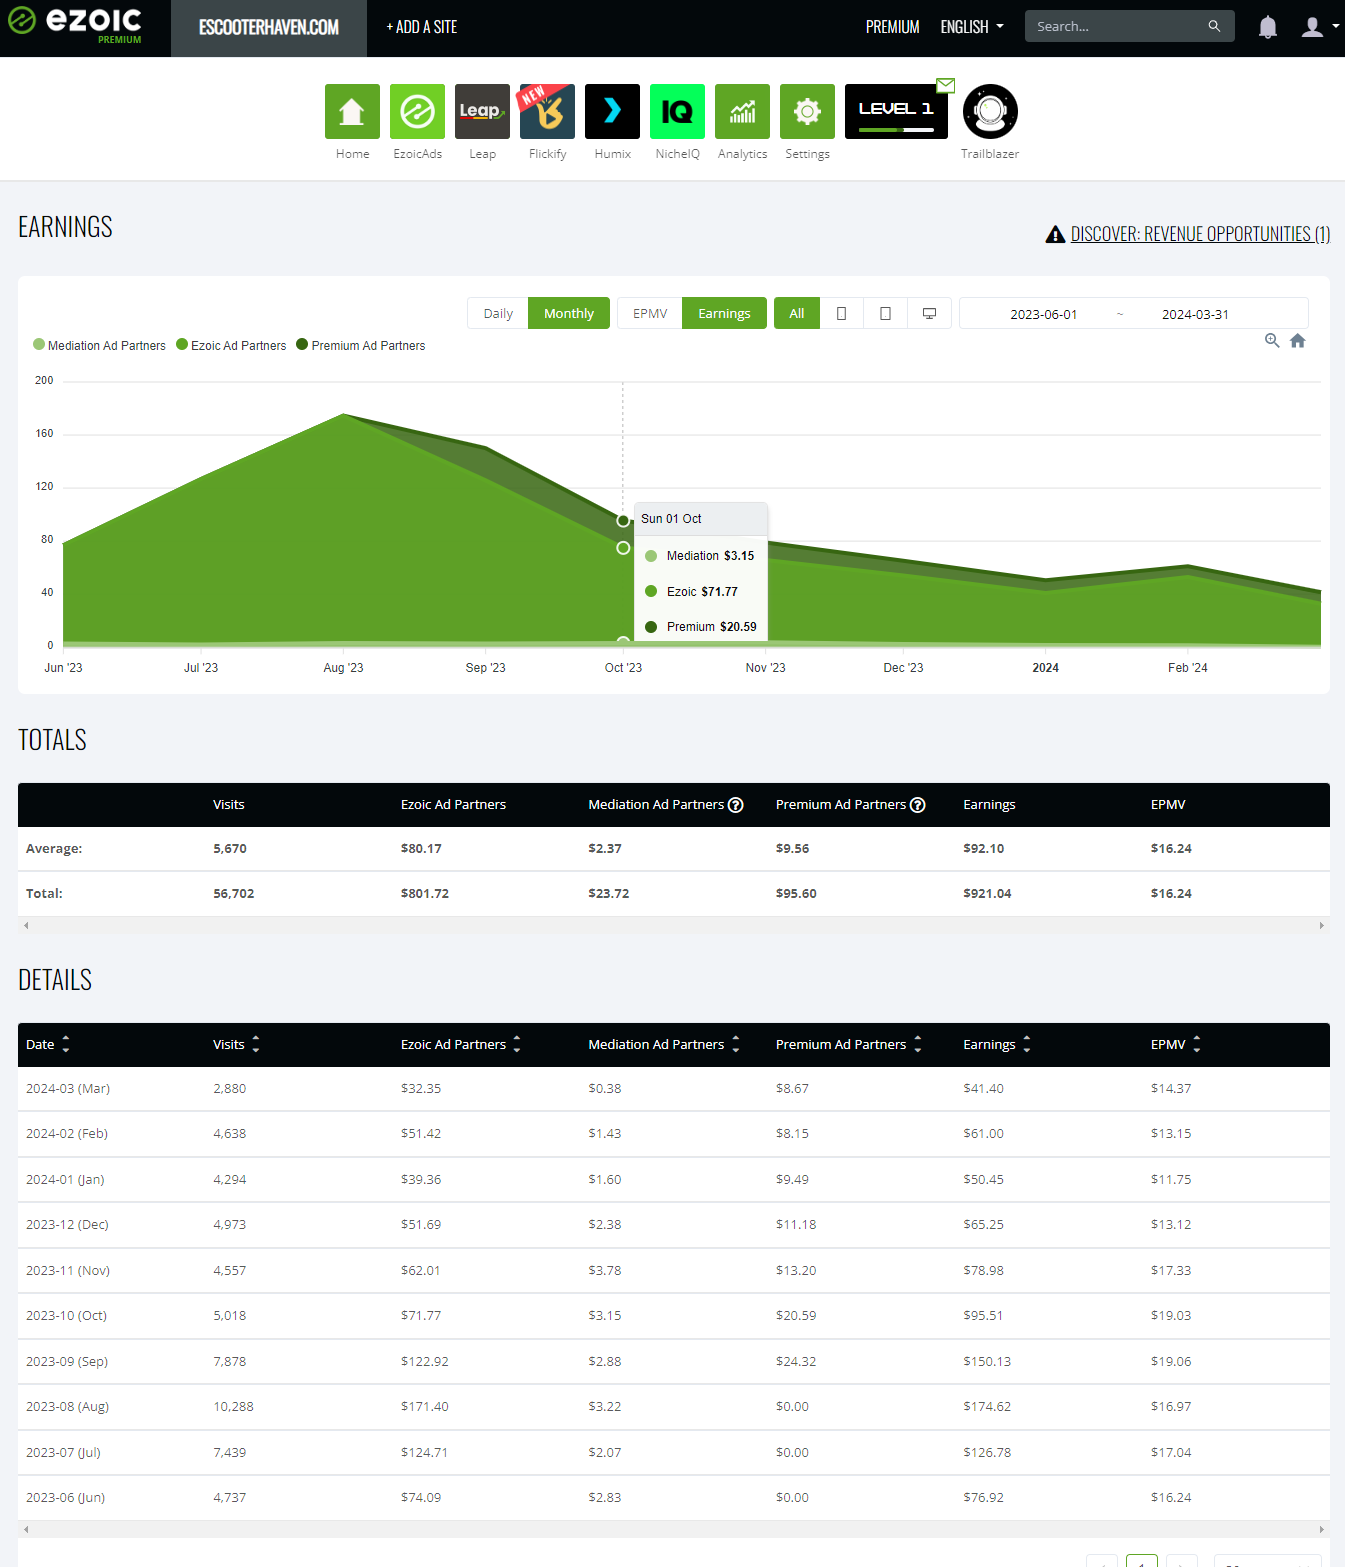Click totals table left scroll arrow
1345x1567 pixels.
[26, 926]
